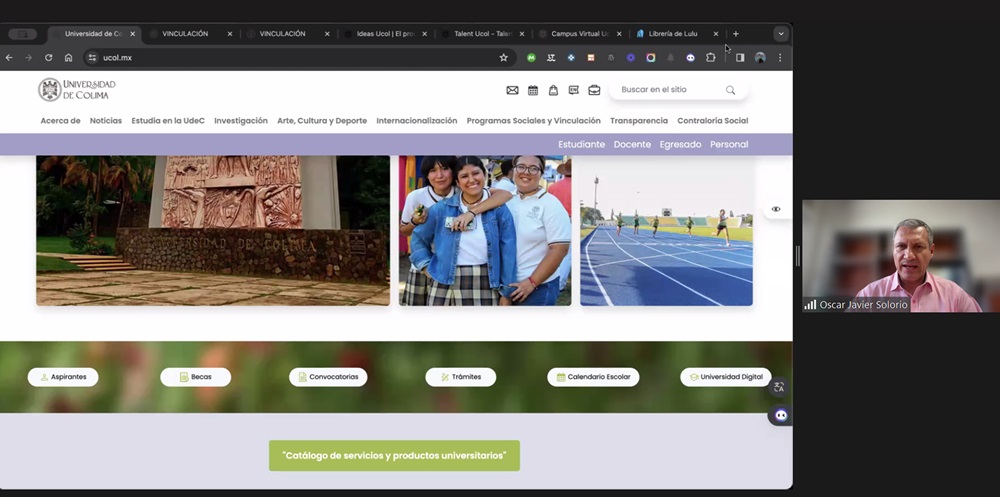The width and height of the screenshot is (1000, 497).
Task: Switch to the Campus Virtual browser tab
Action: [580, 34]
